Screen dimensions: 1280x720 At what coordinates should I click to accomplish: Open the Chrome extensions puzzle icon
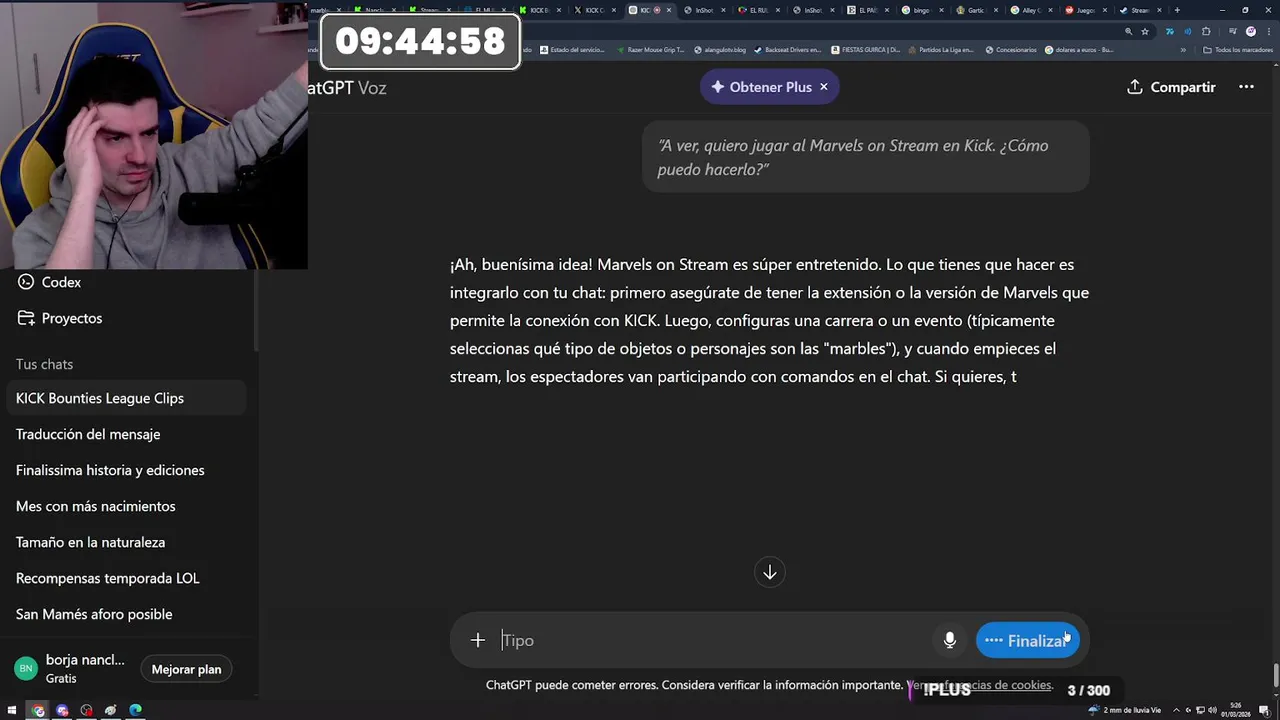coord(1206,31)
